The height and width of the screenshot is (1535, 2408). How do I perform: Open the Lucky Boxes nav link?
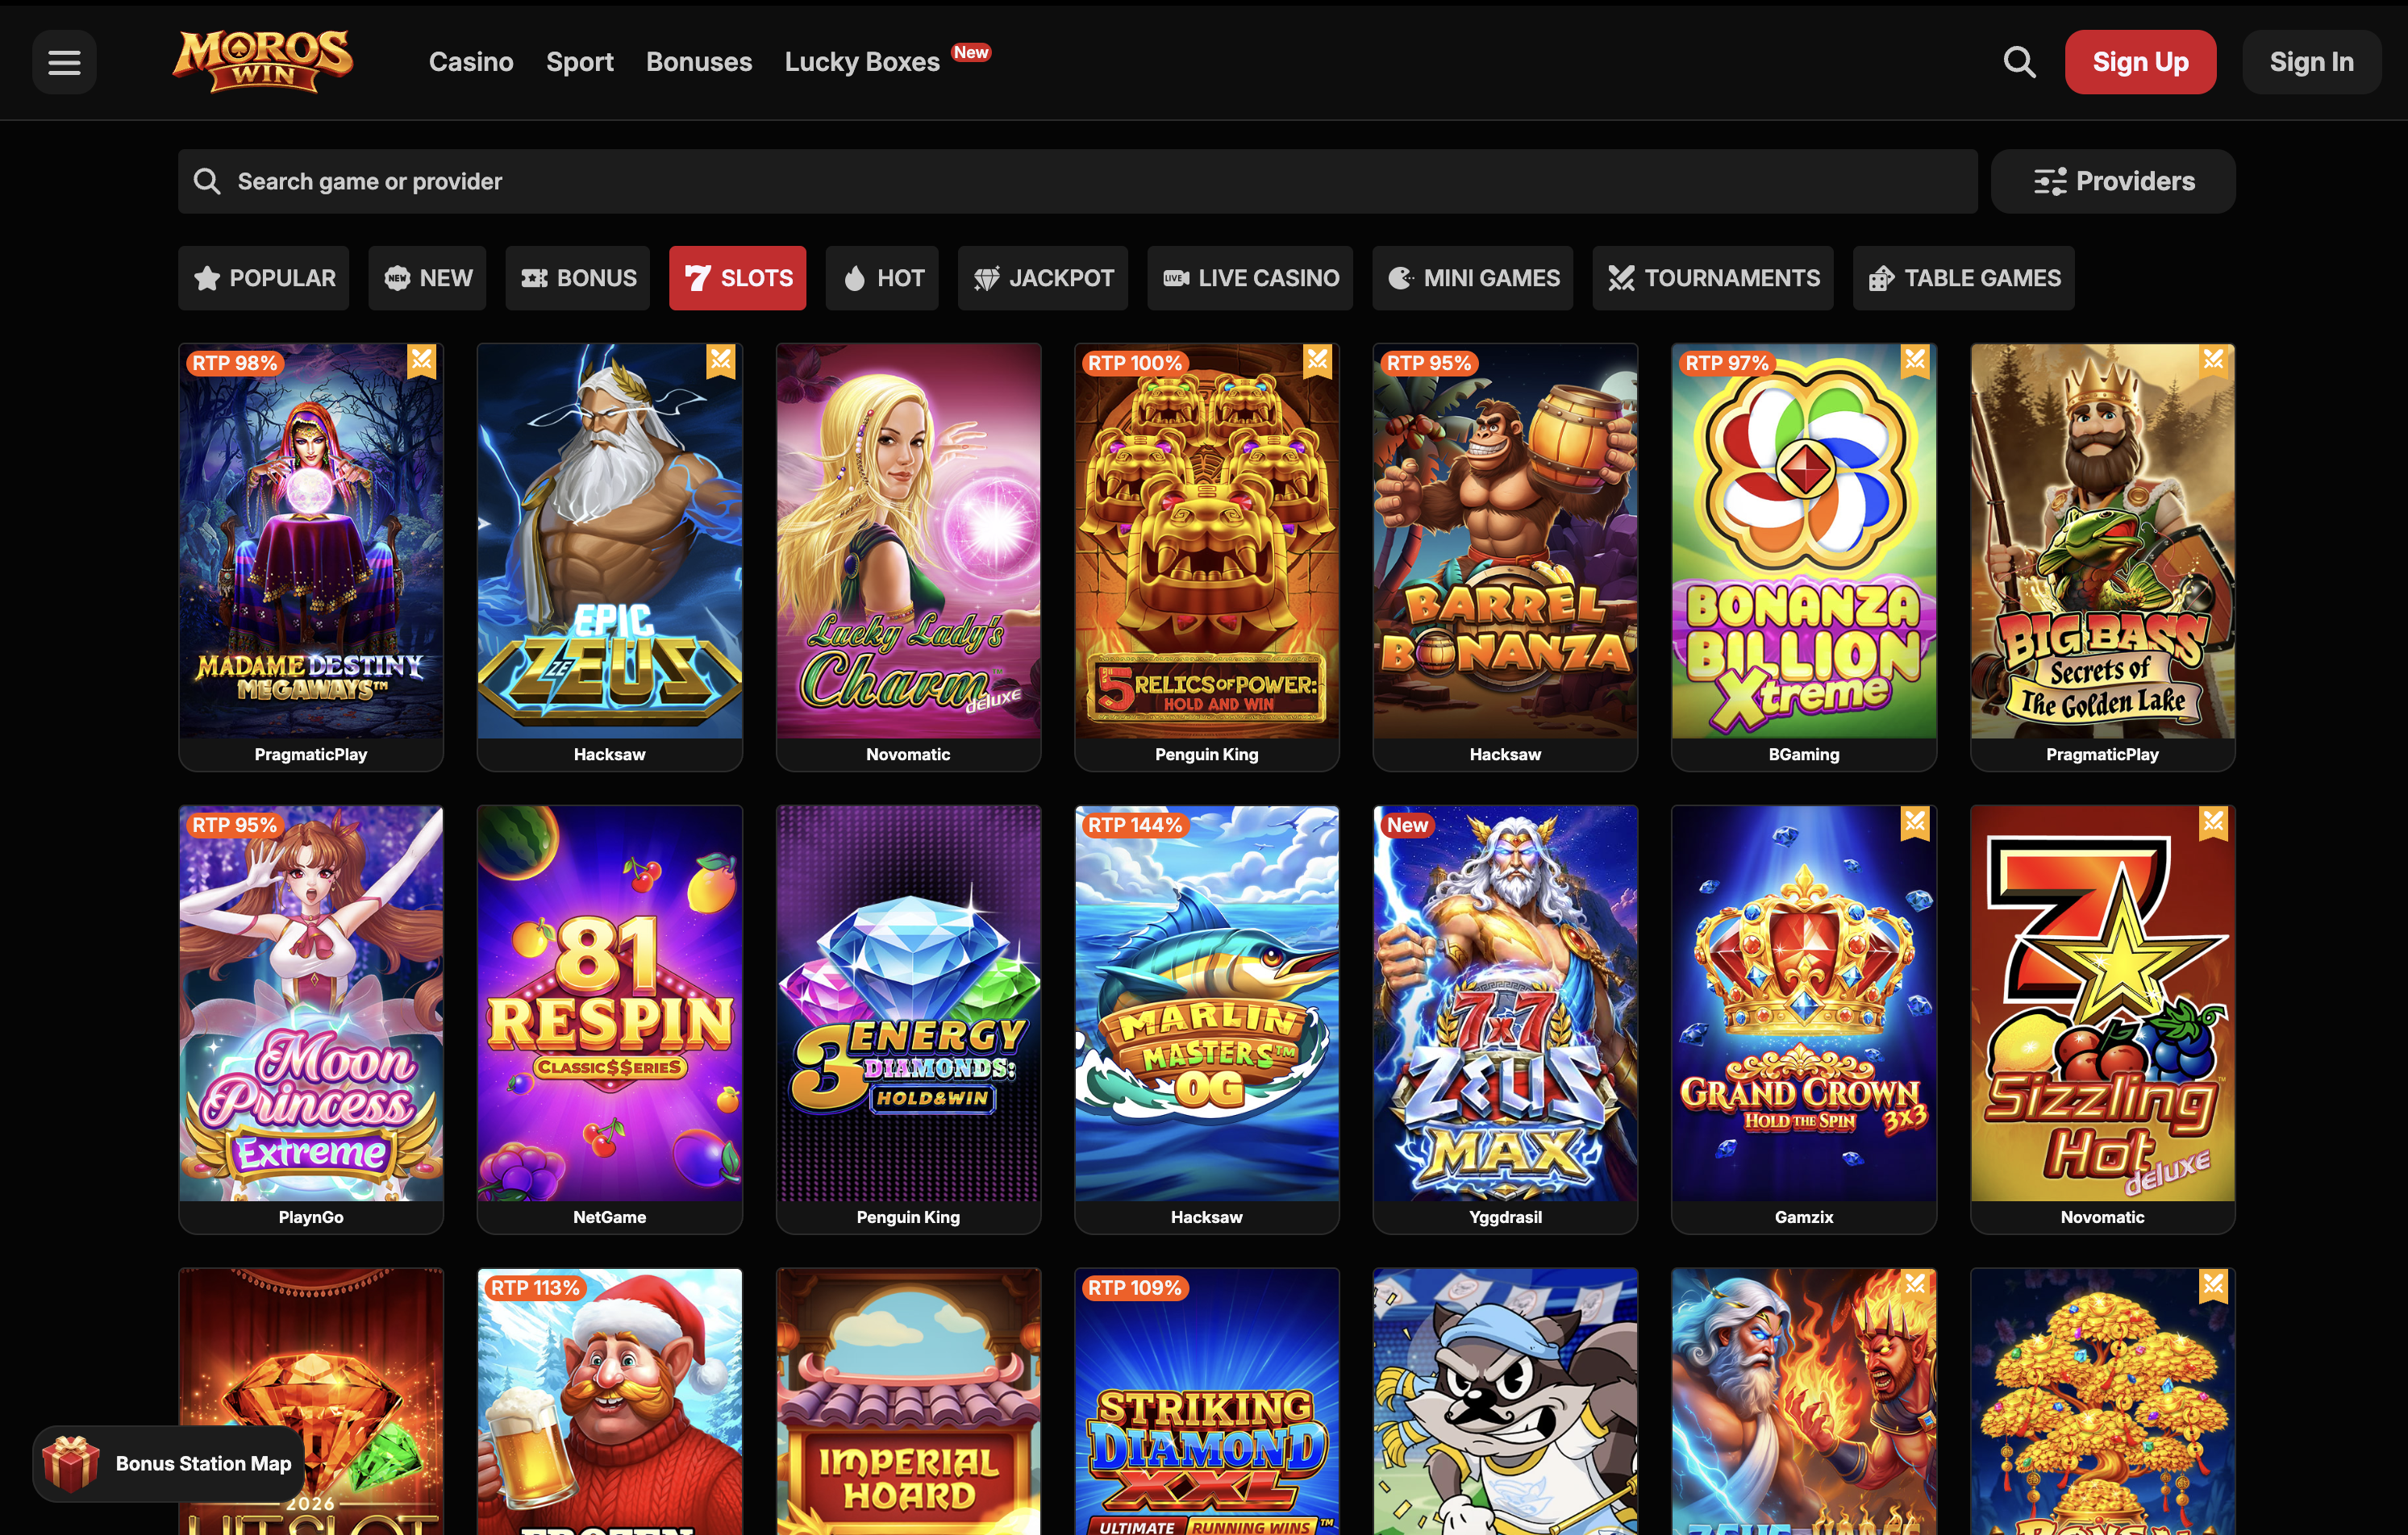coord(863,62)
